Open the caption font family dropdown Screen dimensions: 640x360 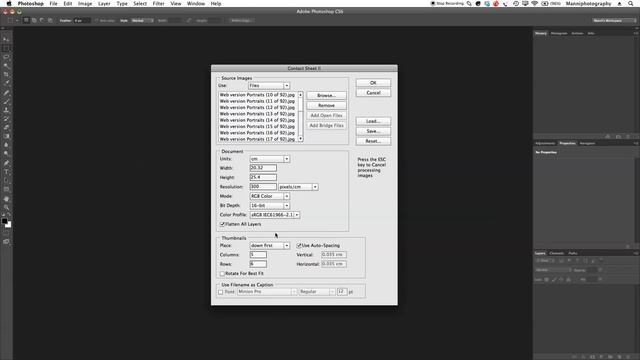(x=267, y=292)
